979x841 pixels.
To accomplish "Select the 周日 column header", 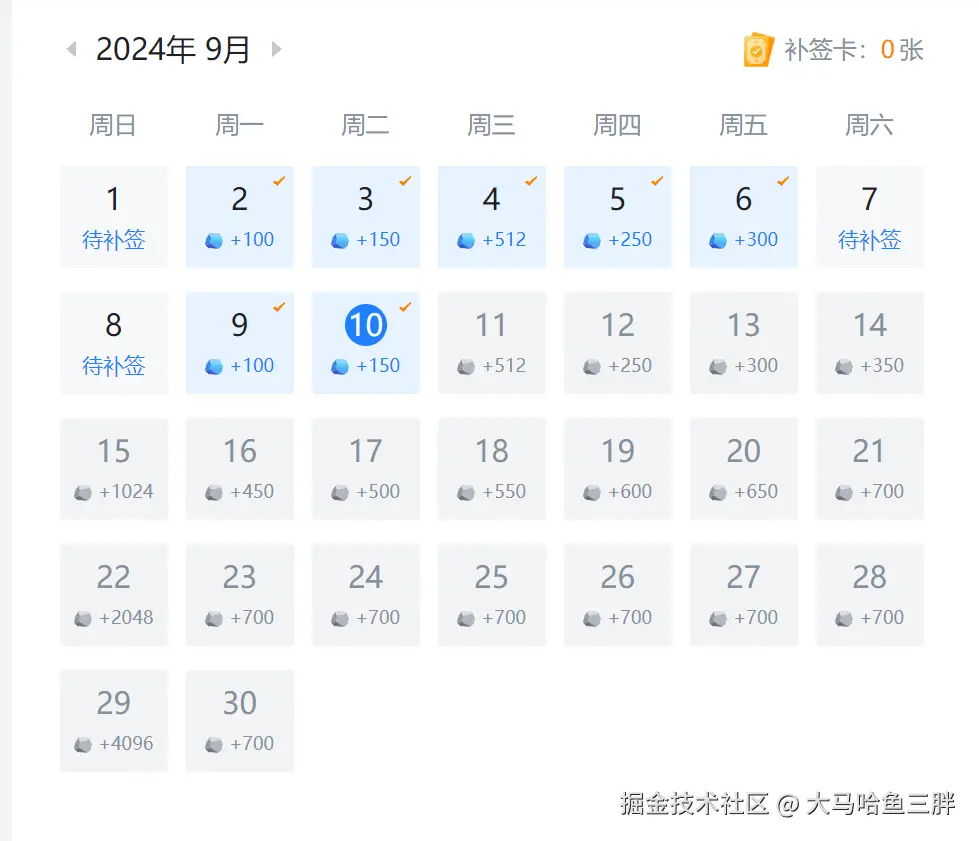I will [113, 124].
